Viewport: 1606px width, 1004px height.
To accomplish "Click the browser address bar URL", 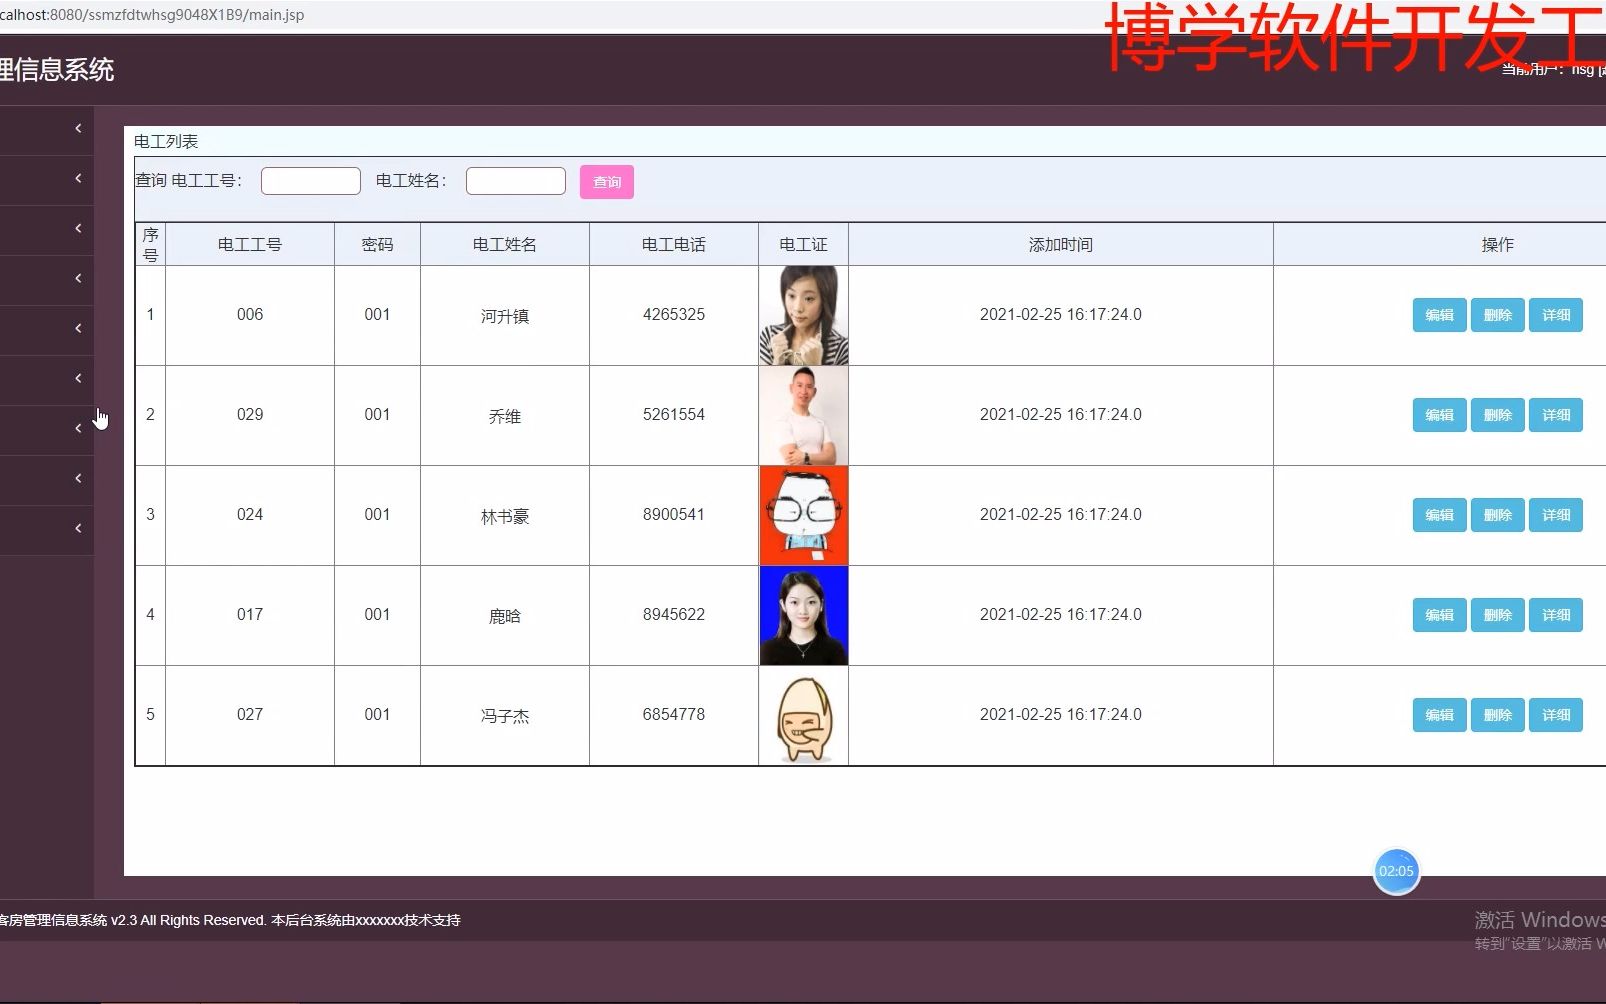I will [152, 15].
